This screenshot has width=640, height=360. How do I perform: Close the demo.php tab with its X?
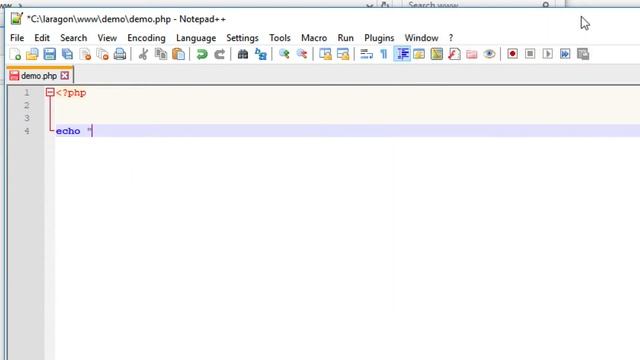pos(64,76)
